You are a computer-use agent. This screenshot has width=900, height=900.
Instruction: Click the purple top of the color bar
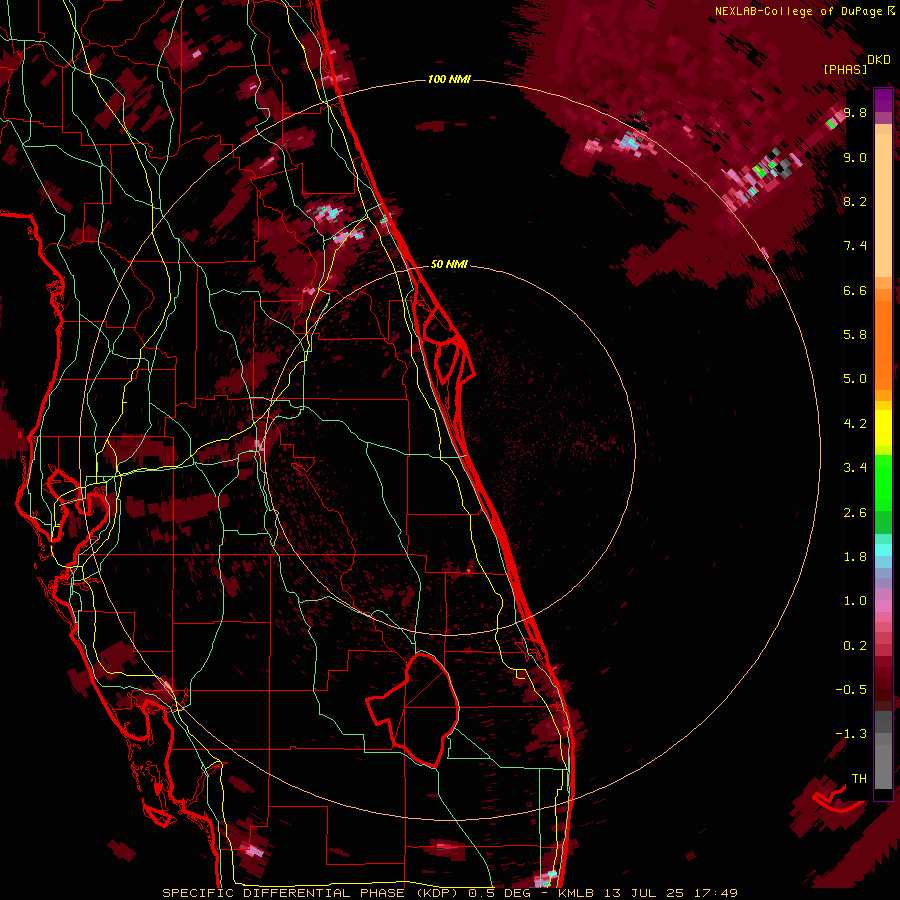pyautogui.click(x=883, y=100)
